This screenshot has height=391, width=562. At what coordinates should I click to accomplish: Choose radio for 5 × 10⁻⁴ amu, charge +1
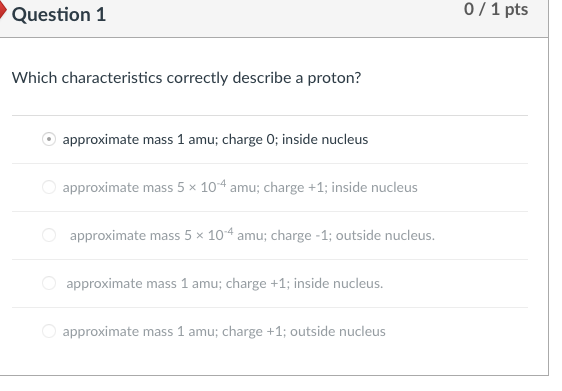49,187
